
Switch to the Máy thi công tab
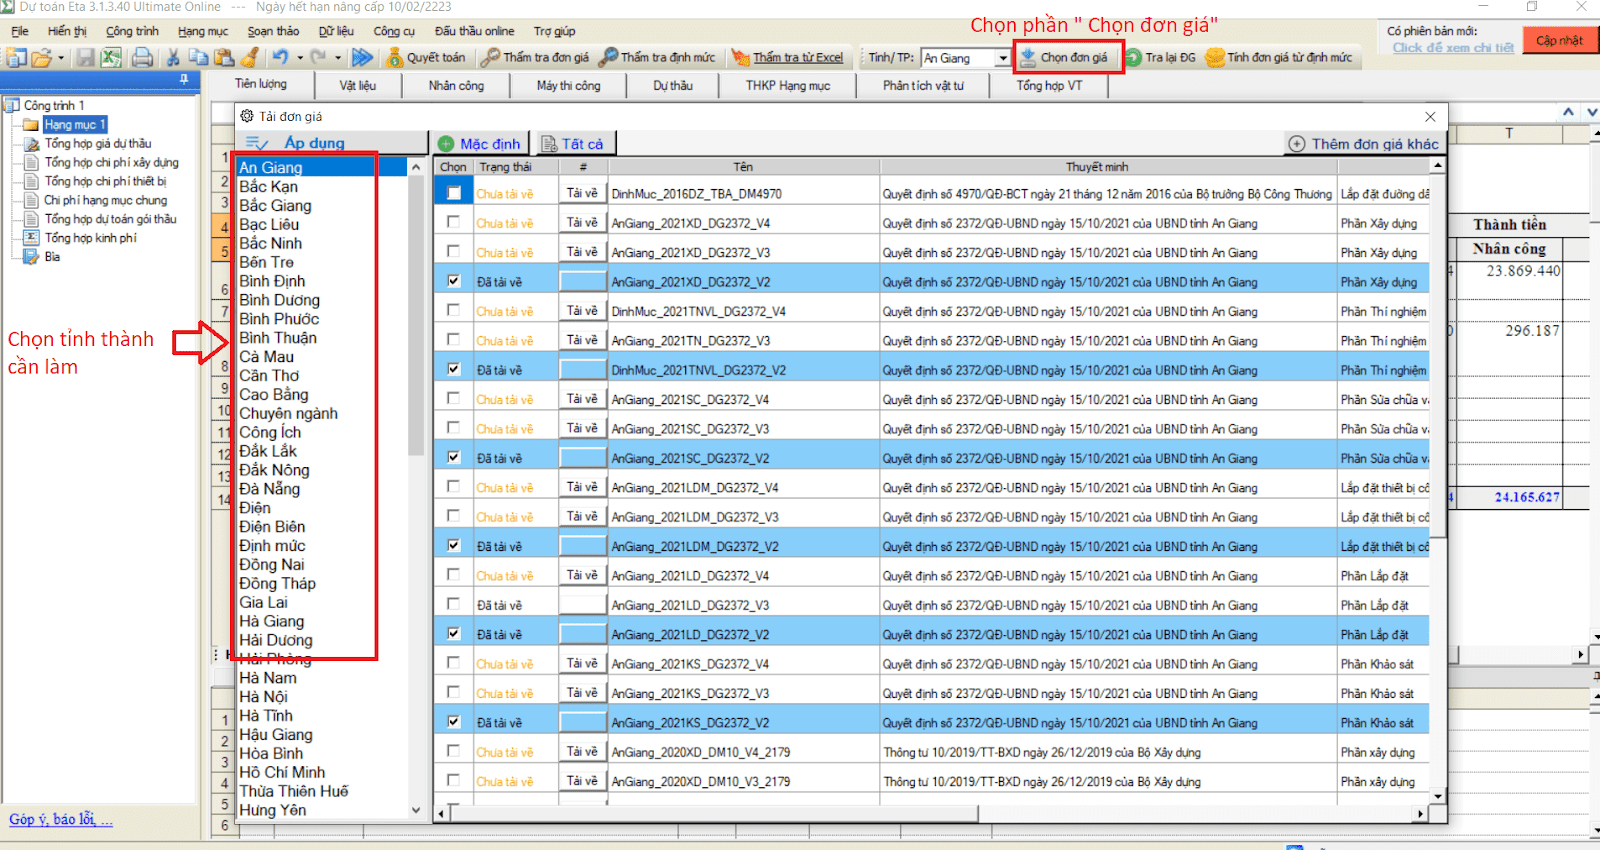(x=568, y=86)
